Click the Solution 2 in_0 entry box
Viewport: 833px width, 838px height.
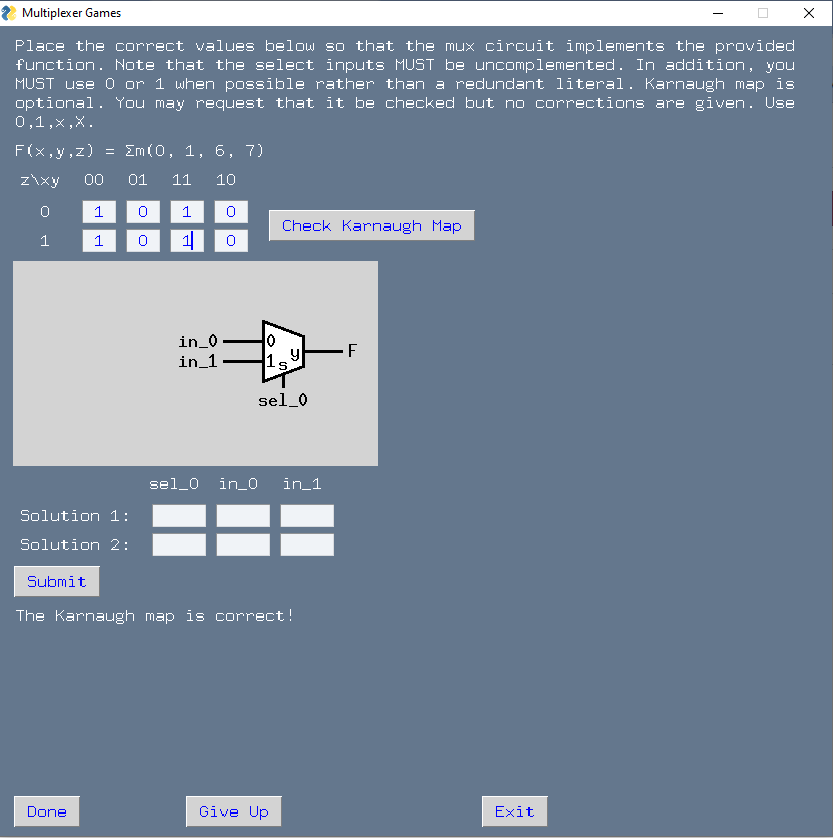click(x=242, y=543)
